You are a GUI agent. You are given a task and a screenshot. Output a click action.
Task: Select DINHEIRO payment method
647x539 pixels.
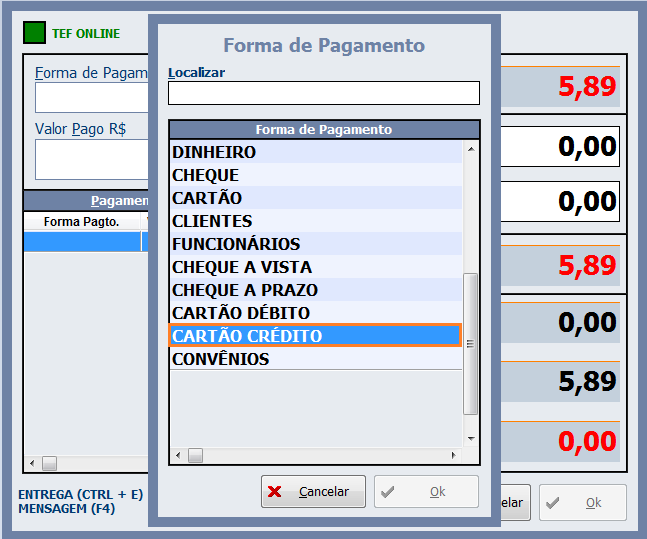coord(214,152)
